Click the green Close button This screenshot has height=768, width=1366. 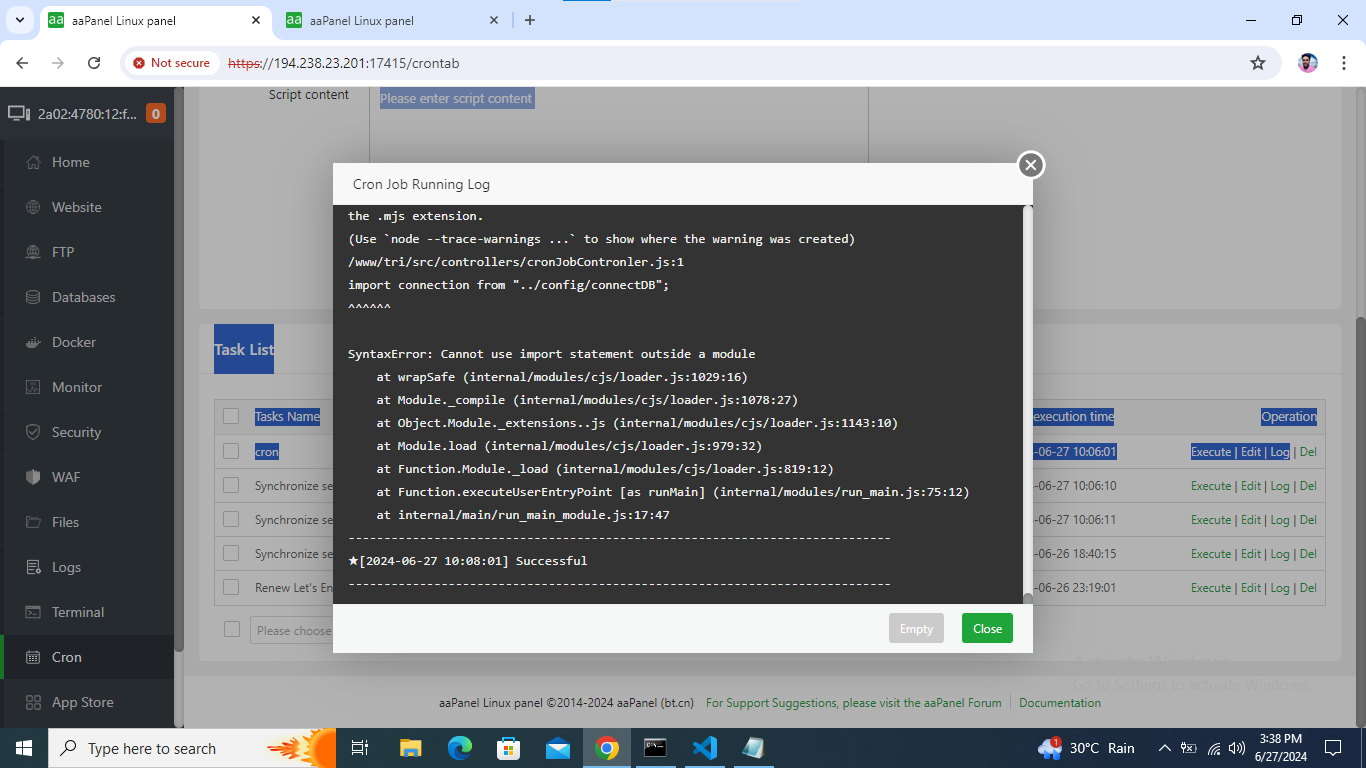pyautogui.click(x=987, y=628)
